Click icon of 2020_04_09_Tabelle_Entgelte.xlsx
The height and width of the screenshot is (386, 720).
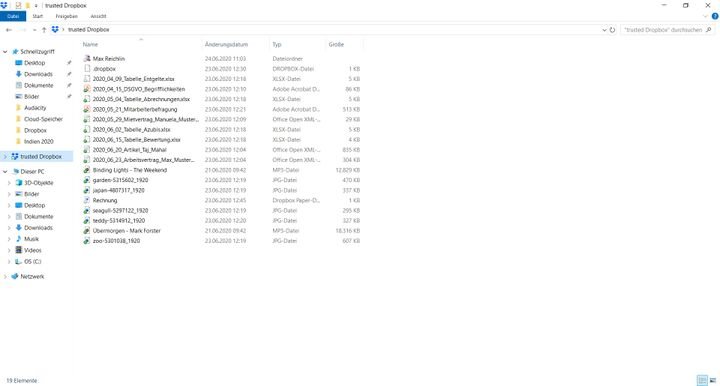pyautogui.click(x=87, y=78)
